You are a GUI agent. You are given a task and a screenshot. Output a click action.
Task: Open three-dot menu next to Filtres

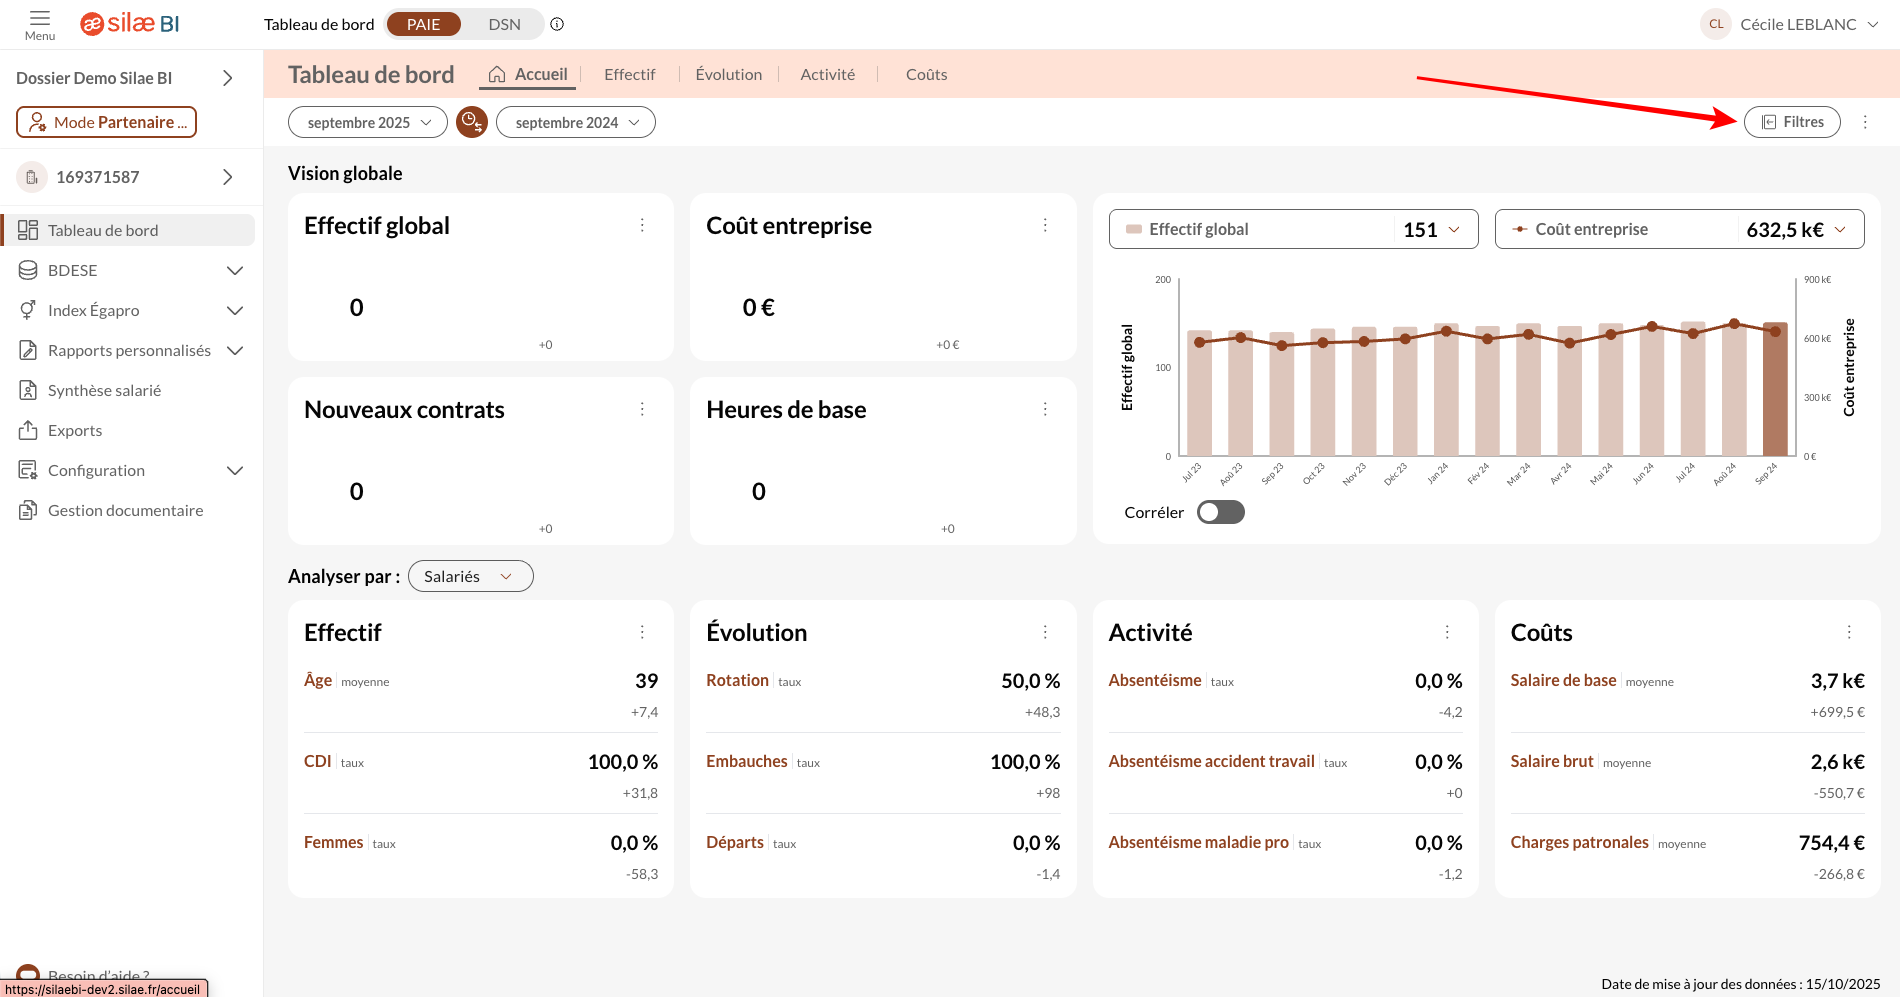tap(1865, 122)
